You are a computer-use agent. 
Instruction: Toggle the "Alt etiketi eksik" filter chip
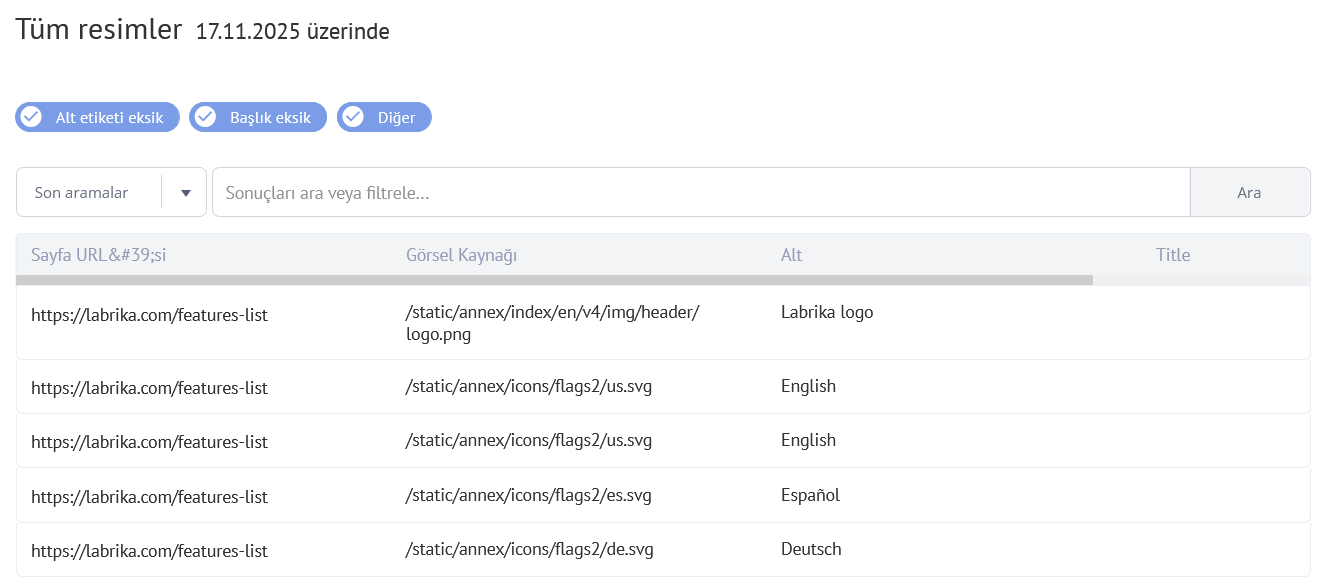97,117
